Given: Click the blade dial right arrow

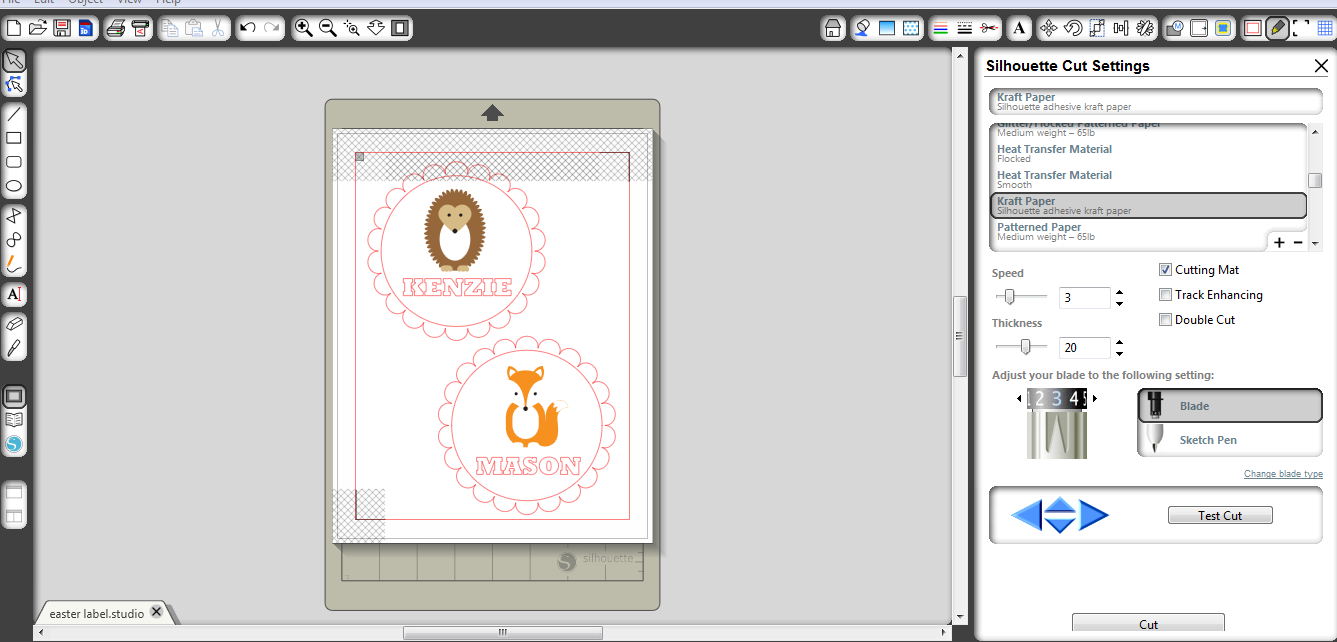Looking at the screenshot, I should coord(1095,398).
